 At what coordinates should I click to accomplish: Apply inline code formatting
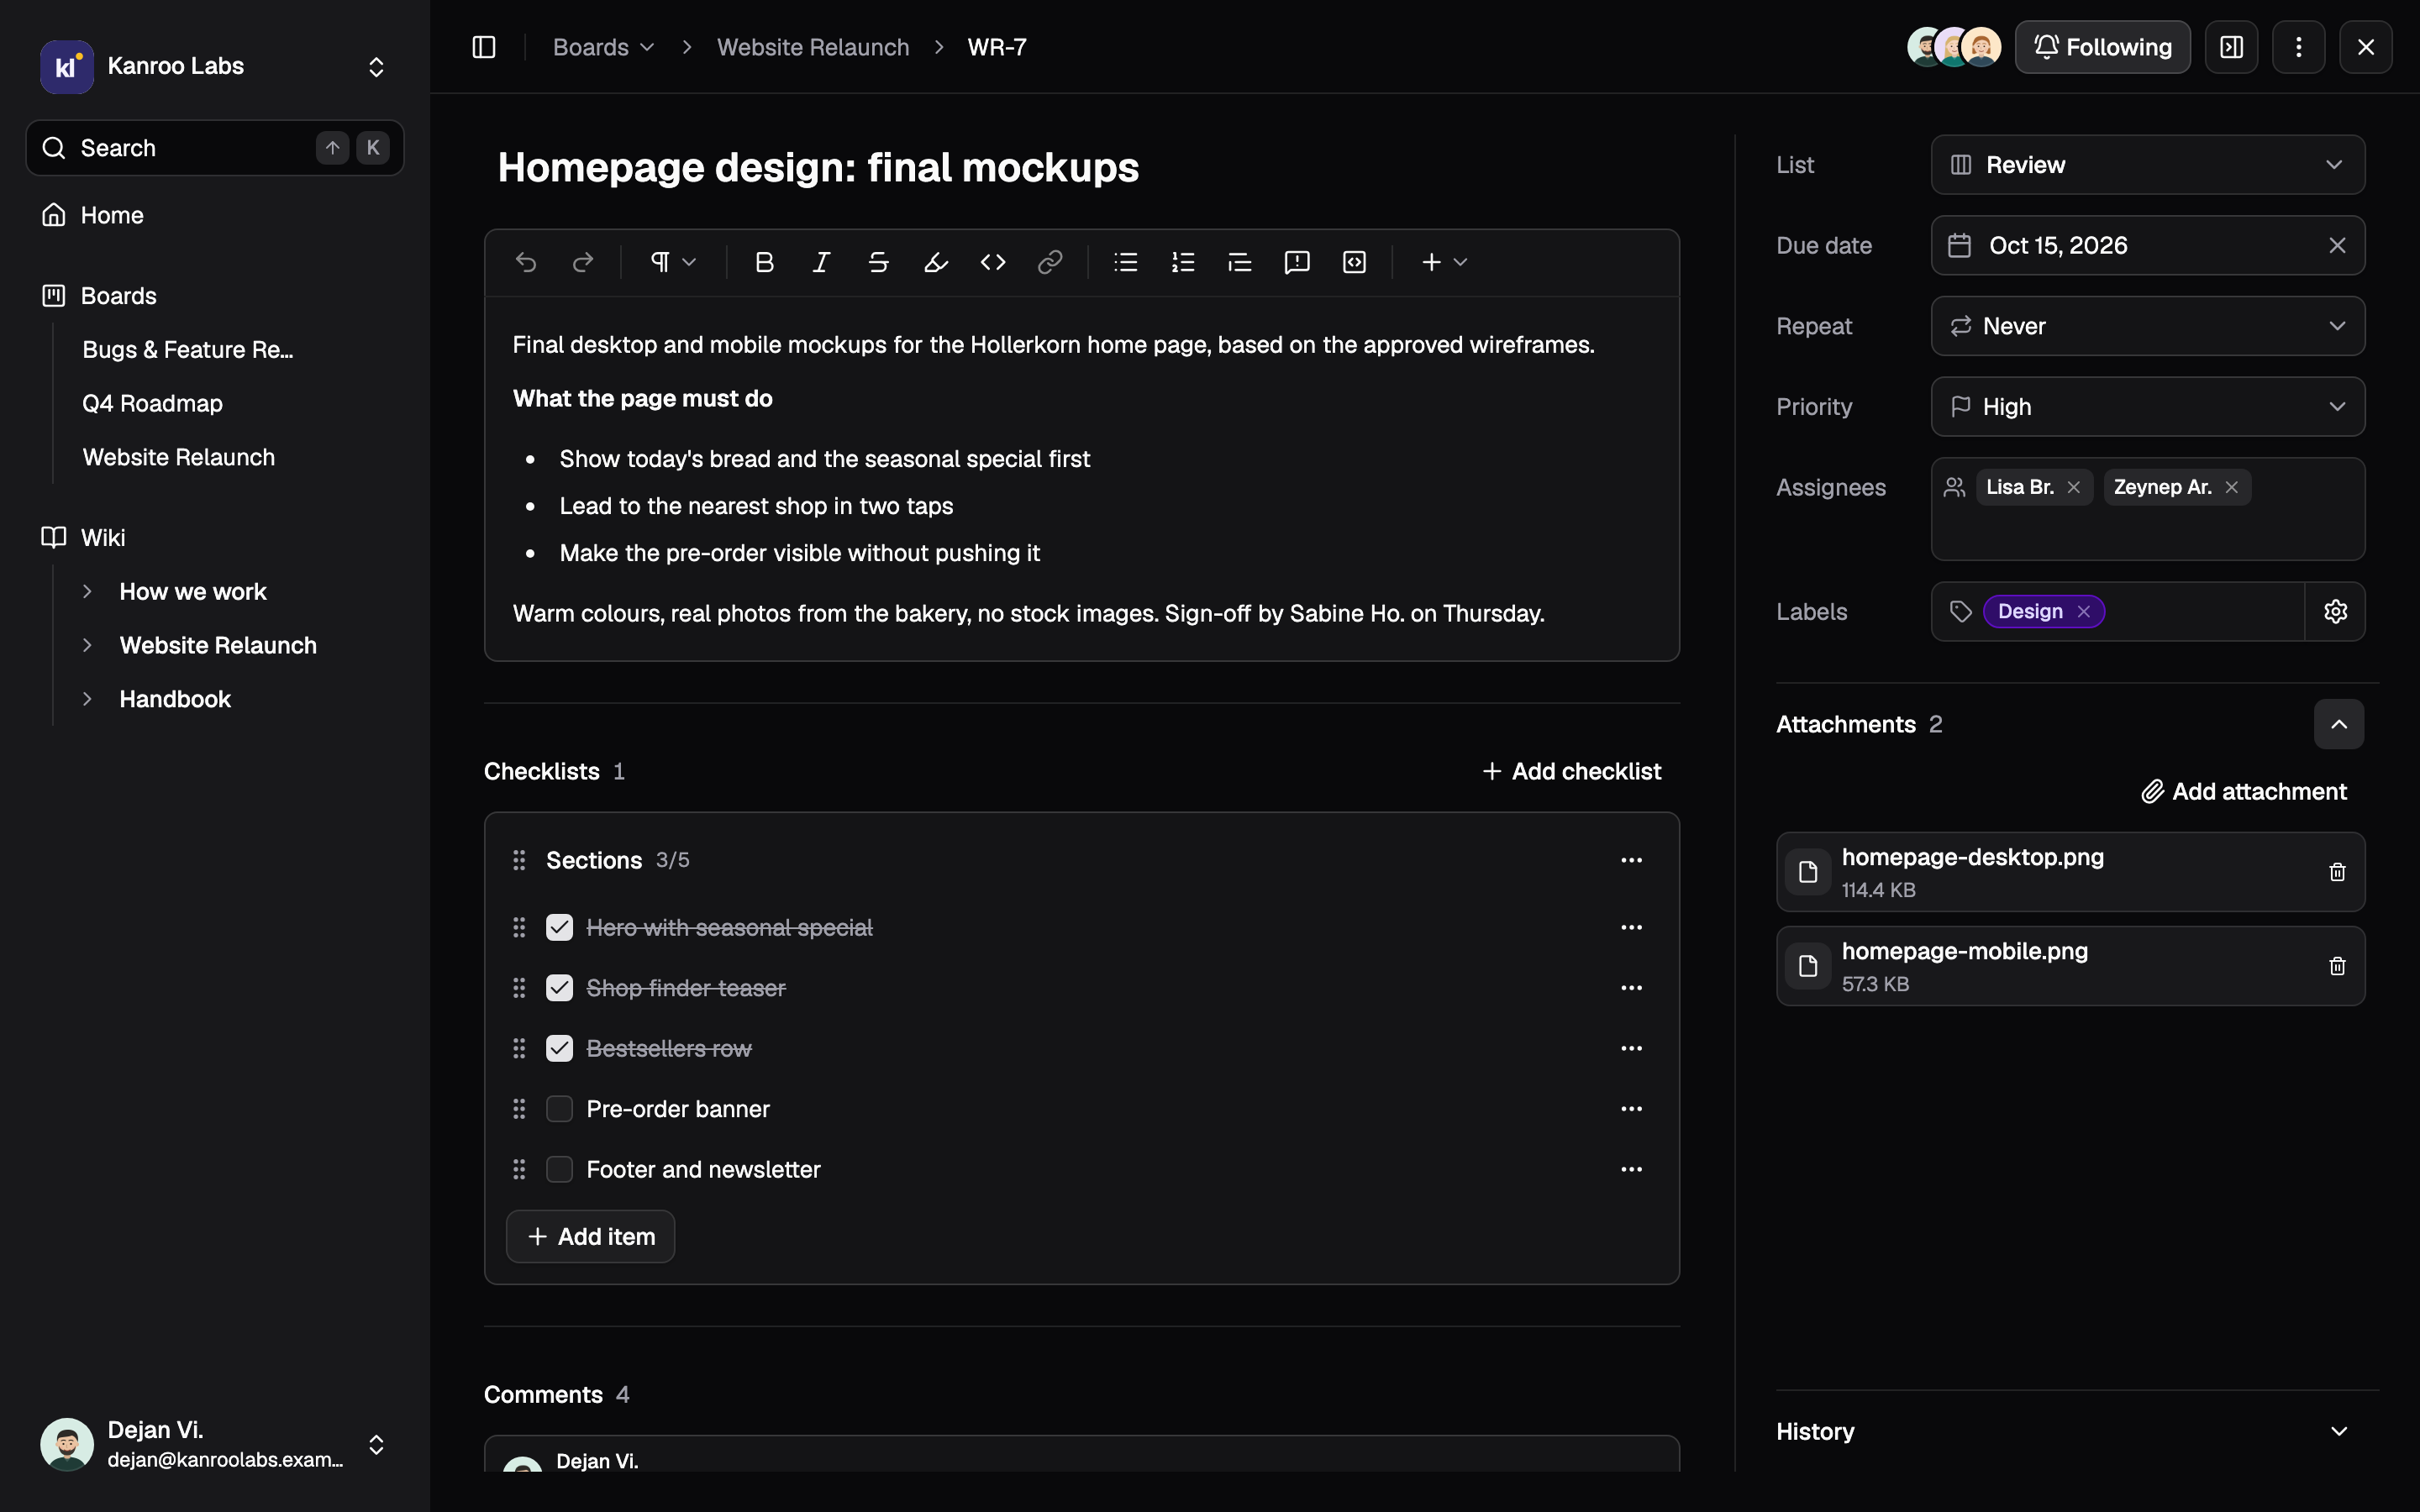[x=992, y=262]
